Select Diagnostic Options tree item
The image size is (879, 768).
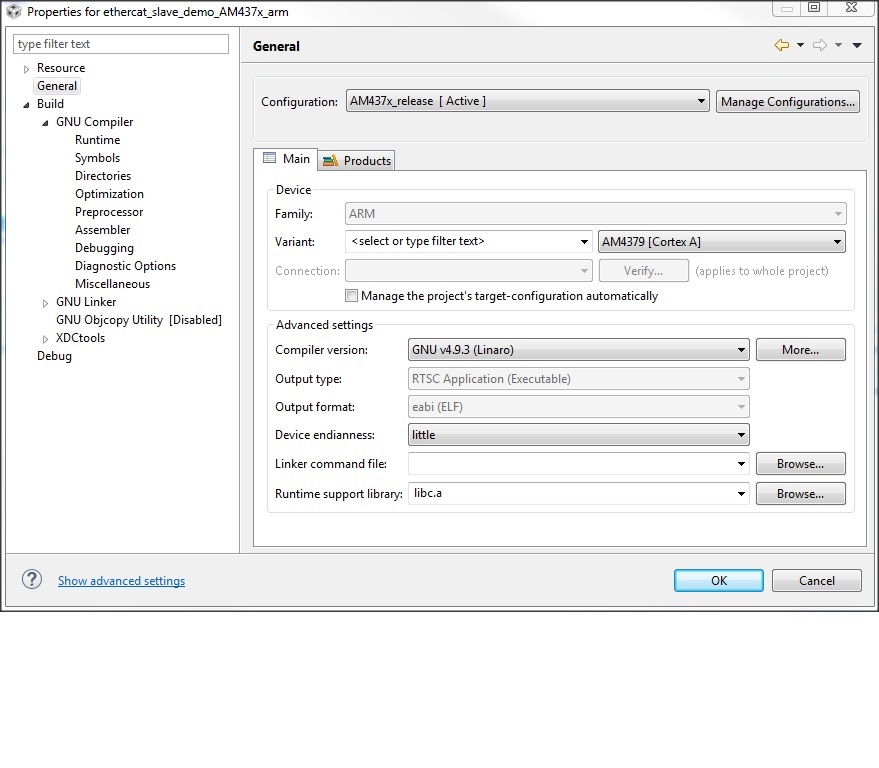[126, 266]
